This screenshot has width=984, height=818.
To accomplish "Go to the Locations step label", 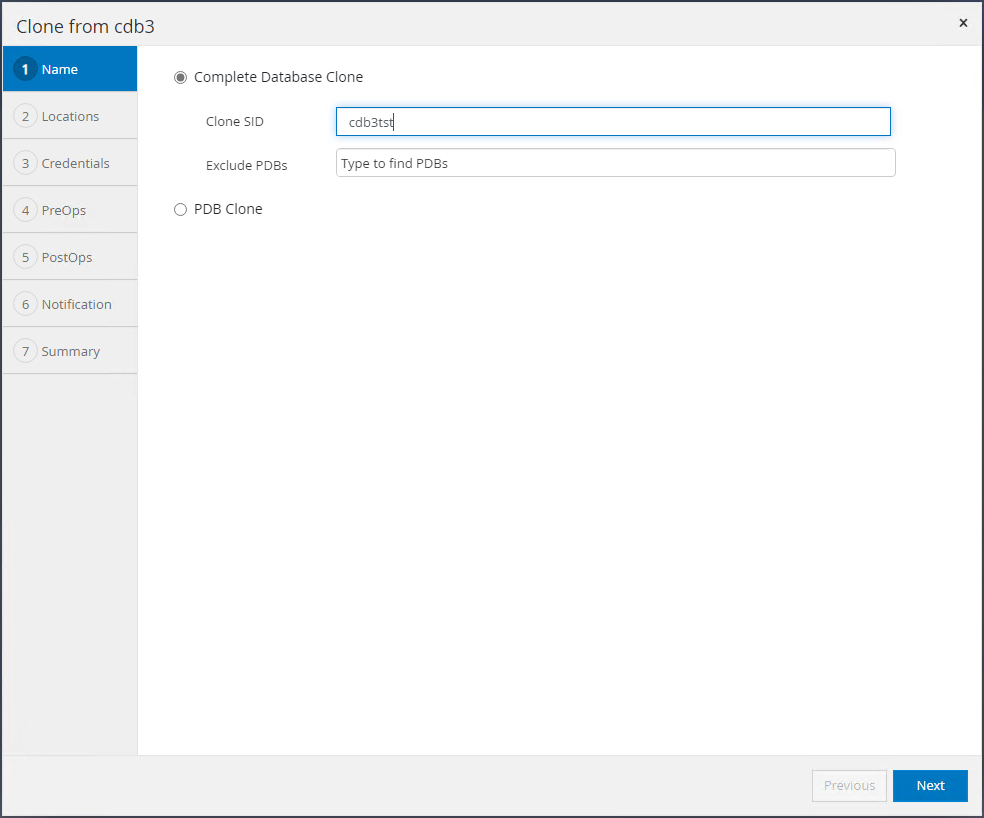I will 70,116.
